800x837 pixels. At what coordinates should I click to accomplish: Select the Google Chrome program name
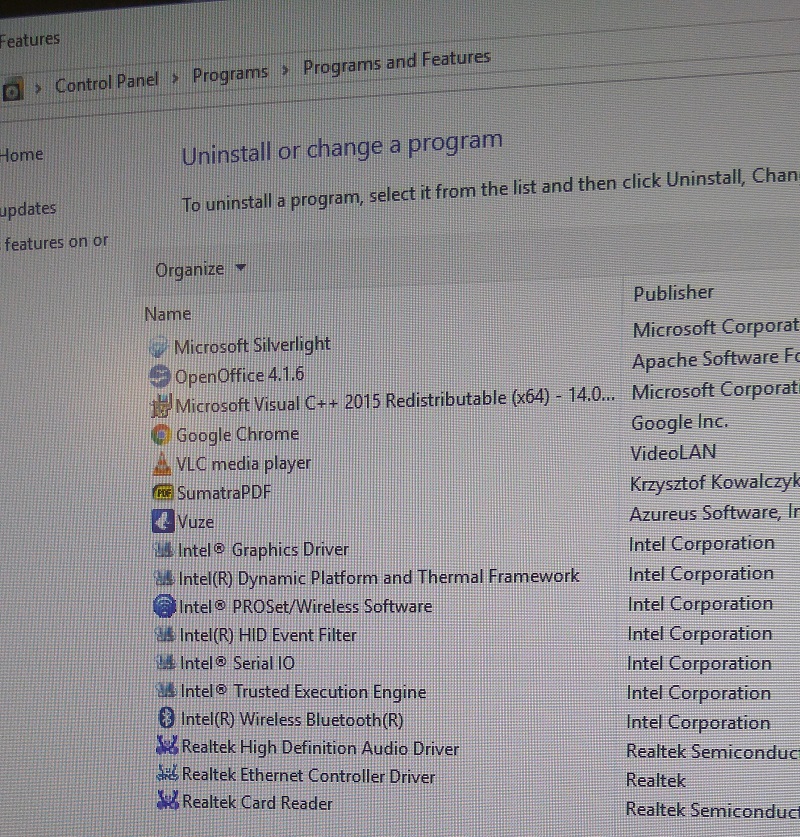coord(237,435)
